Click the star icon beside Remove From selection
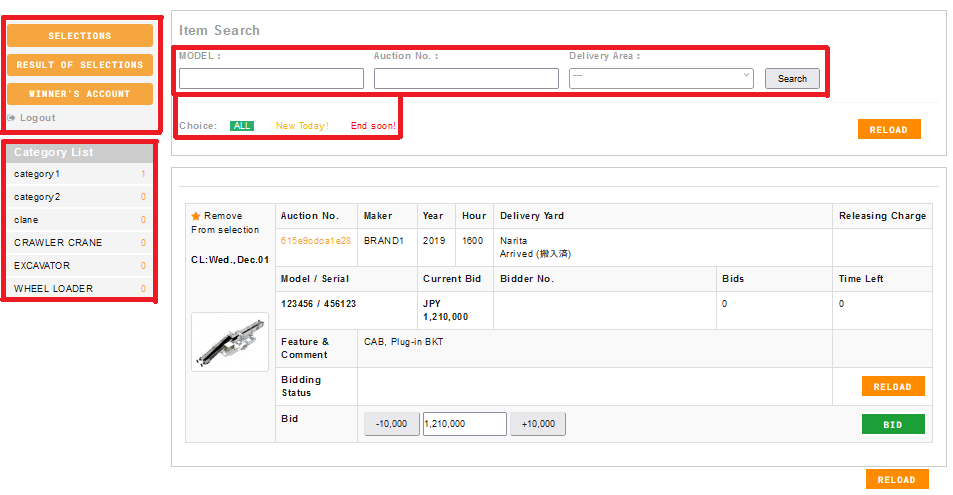This screenshot has width=953, height=495. 196,216
